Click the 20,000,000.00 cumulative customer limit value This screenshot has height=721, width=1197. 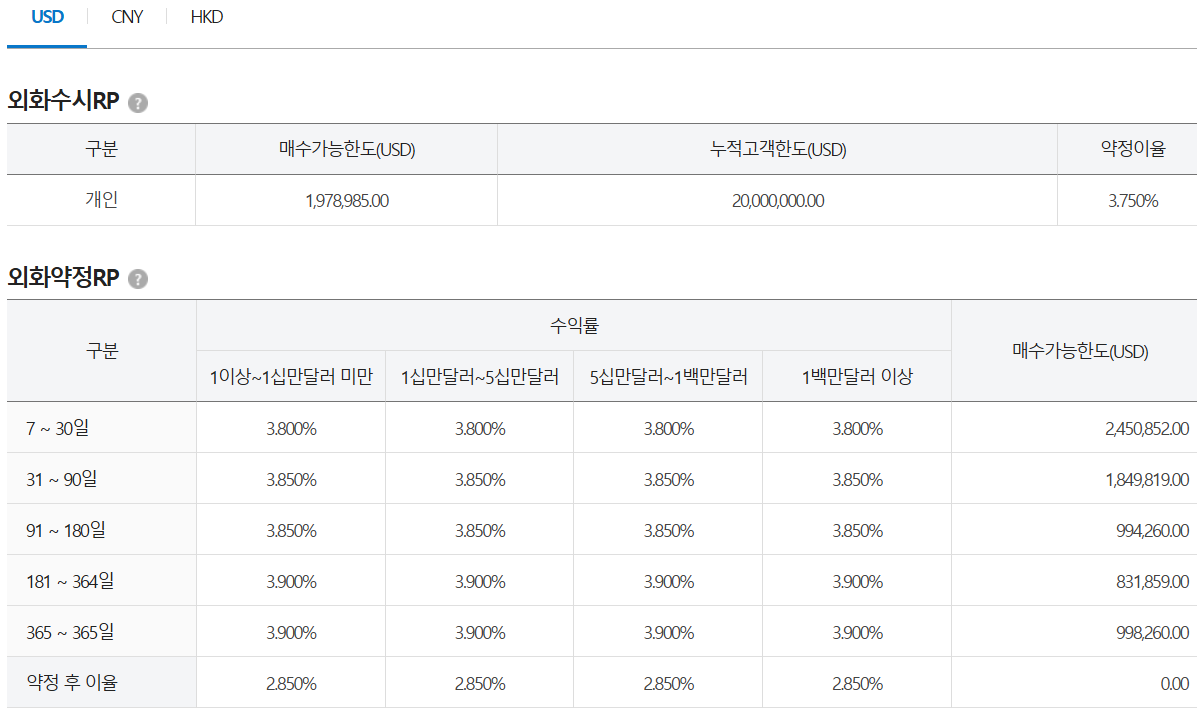pyautogui.click(x=777, y=200)
